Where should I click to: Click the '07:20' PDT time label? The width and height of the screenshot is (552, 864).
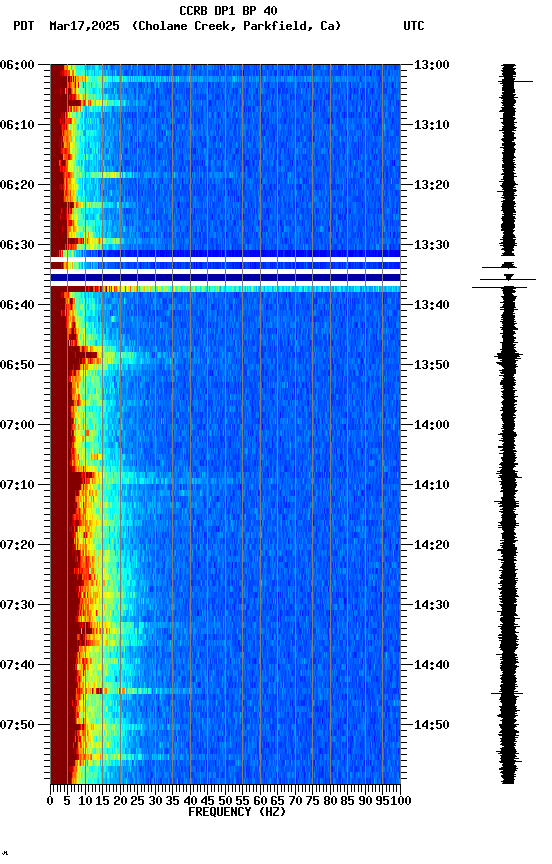pyautogui.click(x=17, y=545)
